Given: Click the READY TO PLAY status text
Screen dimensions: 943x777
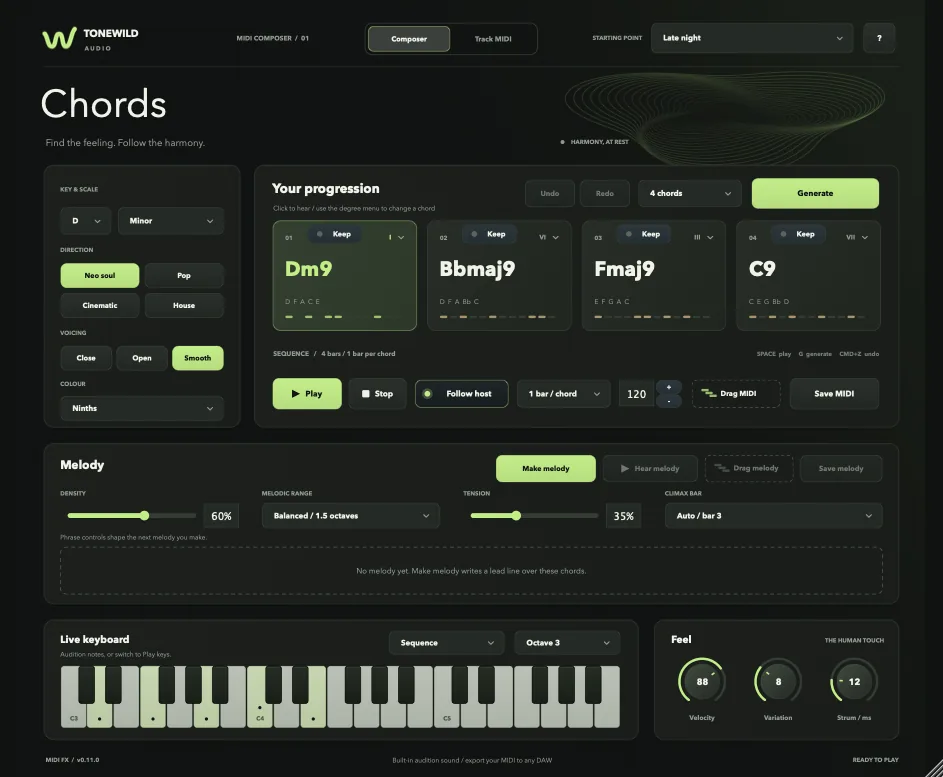Looking at the screenshot, I should click(x=875, y=760).
